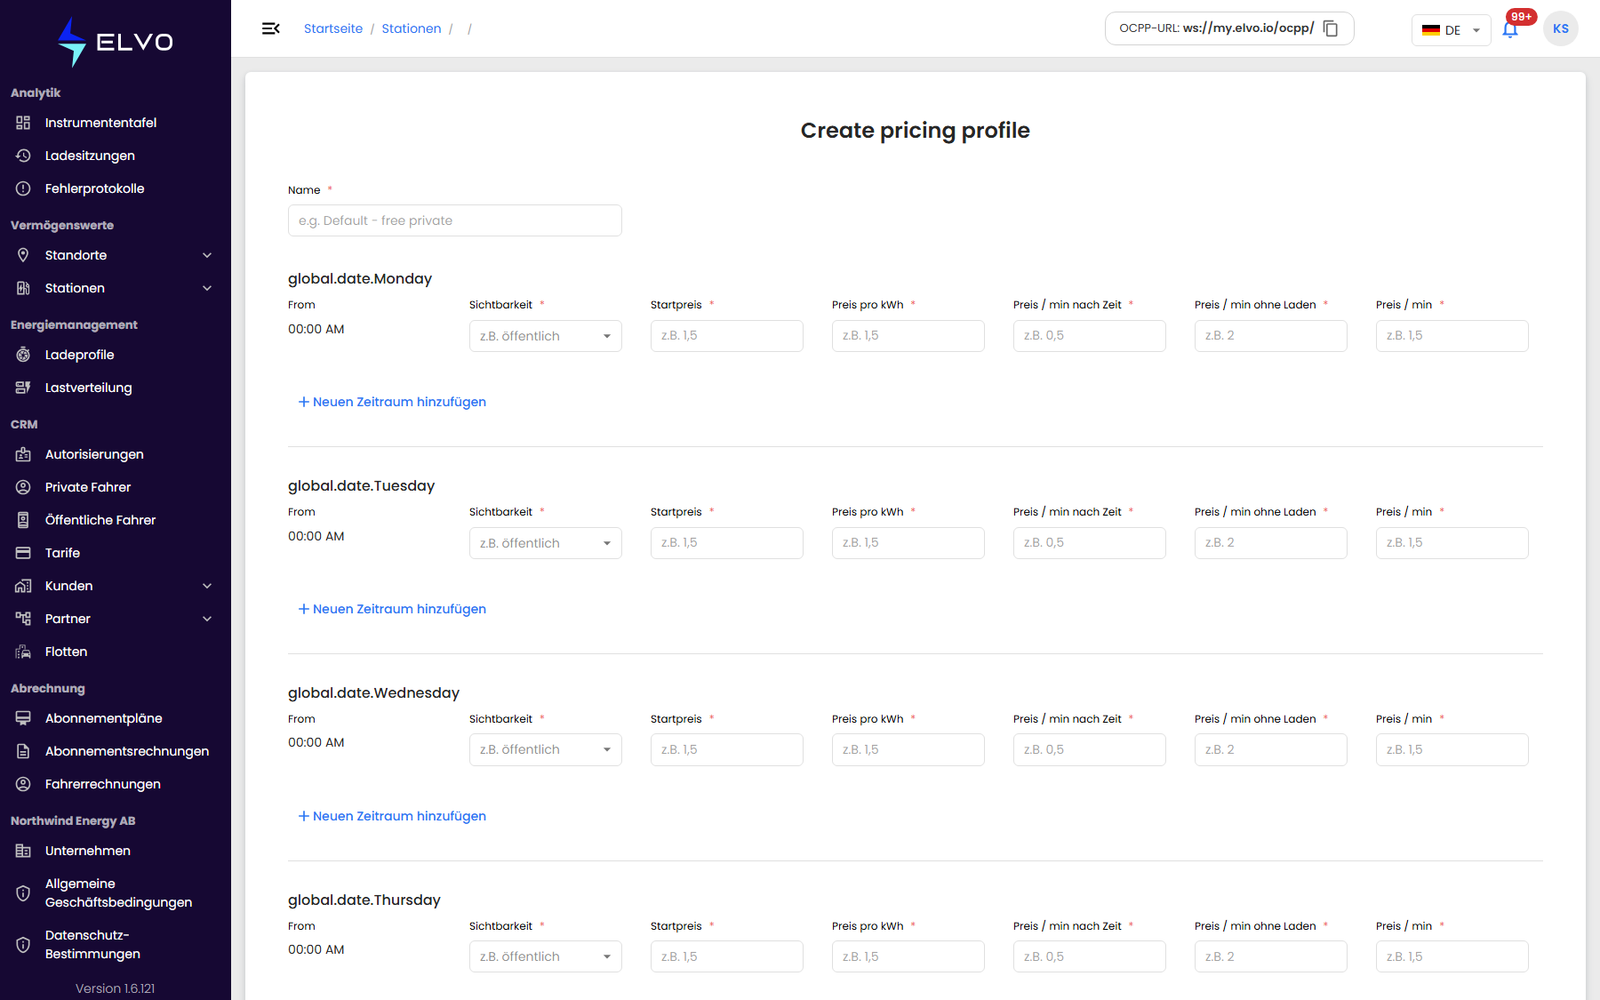Click the Tarife card icon

click(23, 553)
